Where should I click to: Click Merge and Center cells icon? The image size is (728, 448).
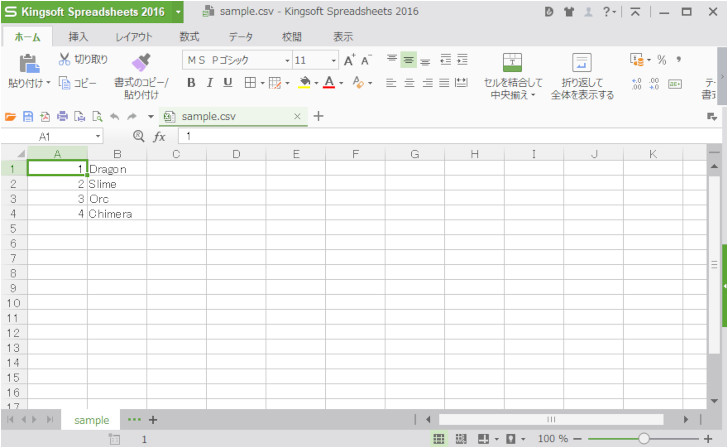tap(513, 63)
